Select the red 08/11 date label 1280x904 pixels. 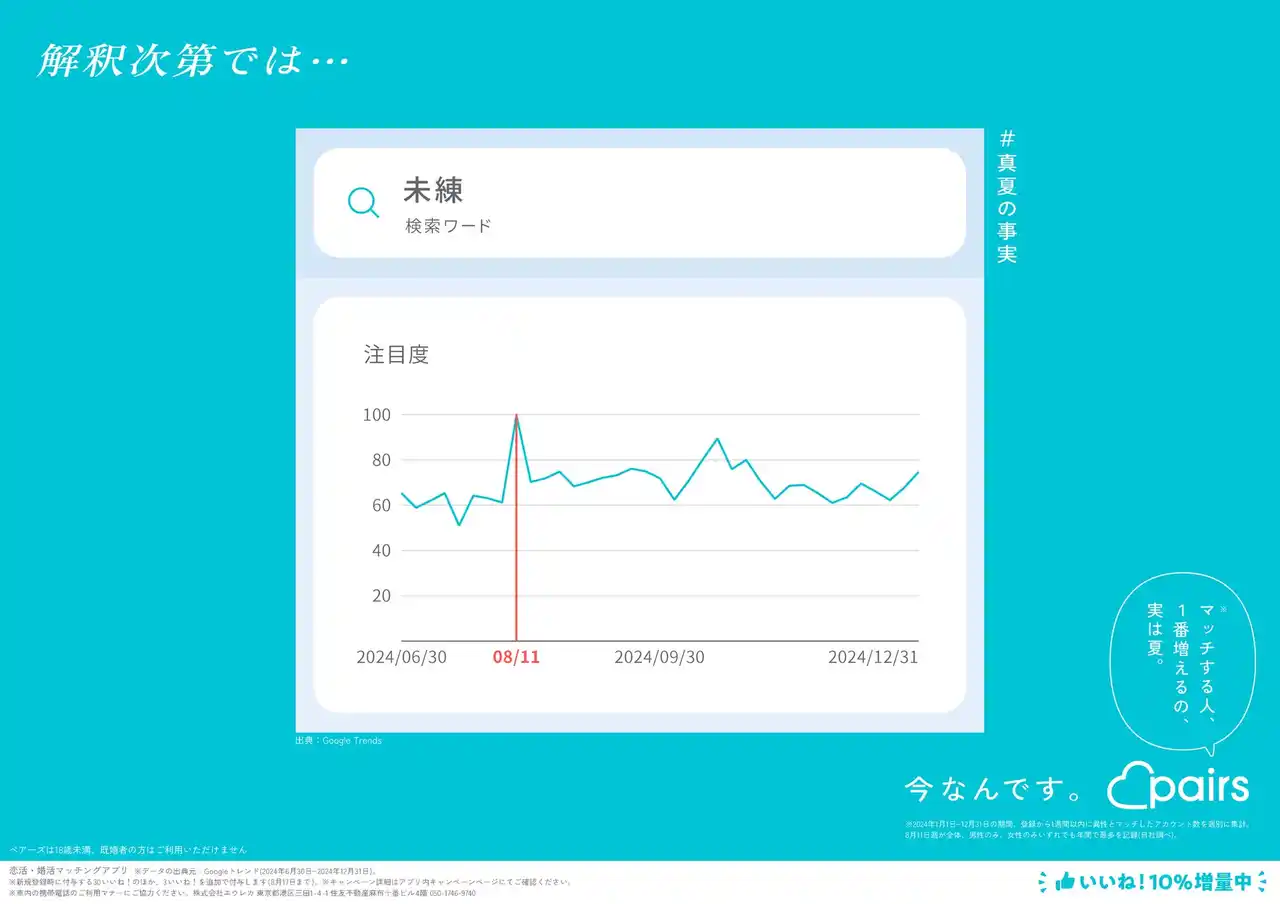point(516,657)
